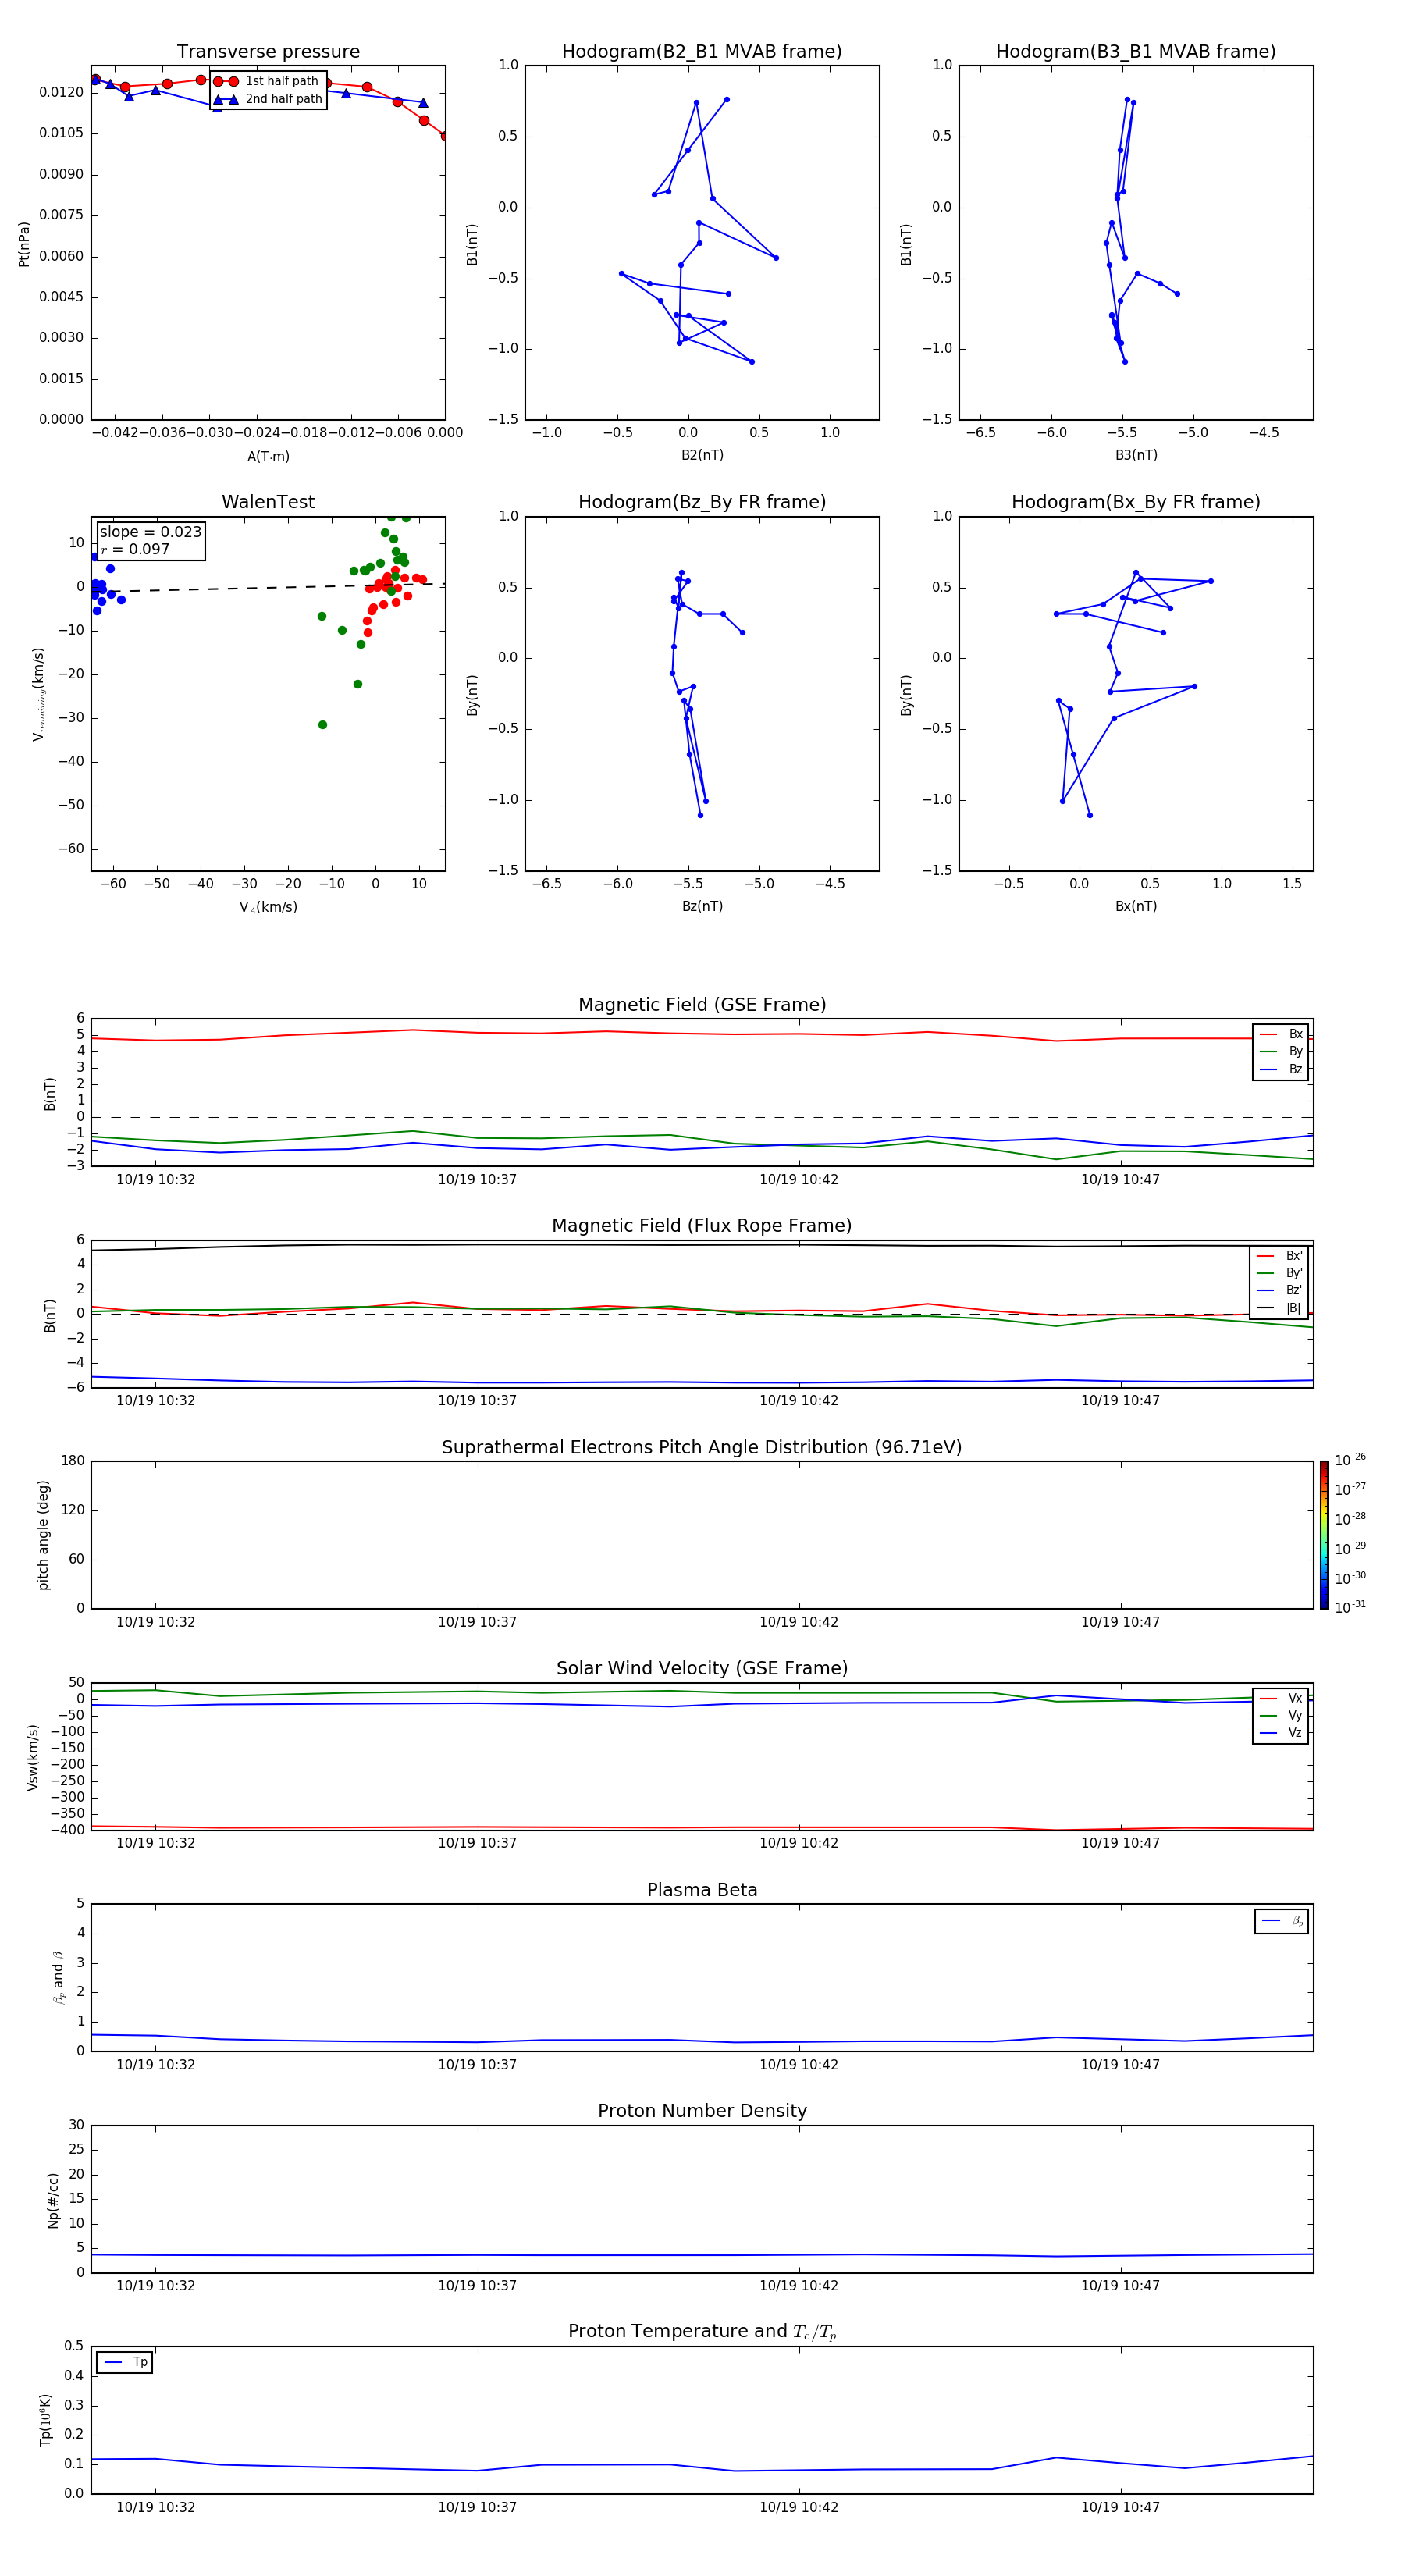Click the "B3(nT)" x-axis label

coord(1136,455)
